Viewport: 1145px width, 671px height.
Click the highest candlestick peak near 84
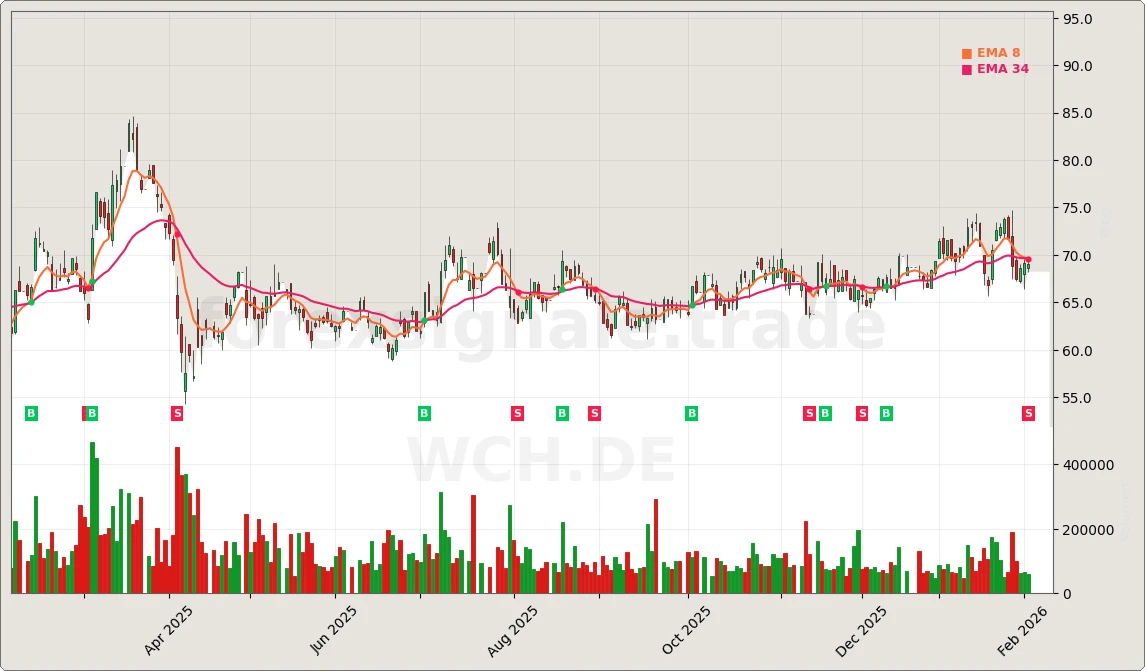pos(131,120)
